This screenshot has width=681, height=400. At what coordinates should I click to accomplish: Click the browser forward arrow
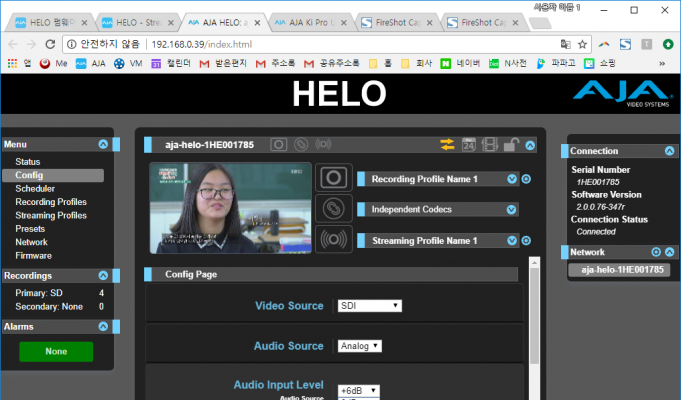tap(31, 44)
